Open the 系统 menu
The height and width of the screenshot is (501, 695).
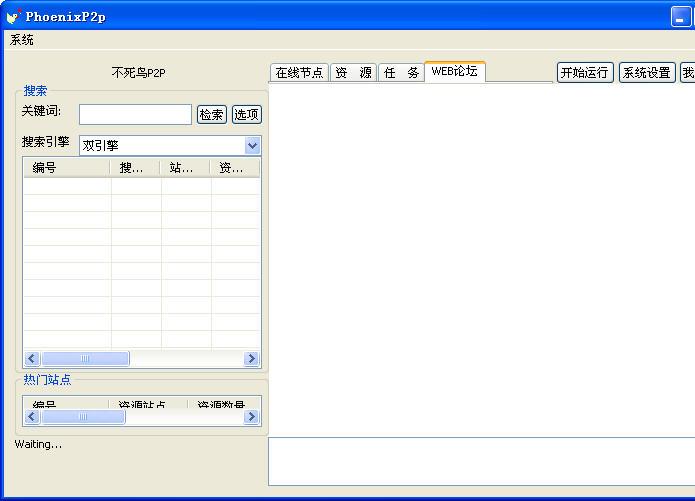tap(22, 40)
